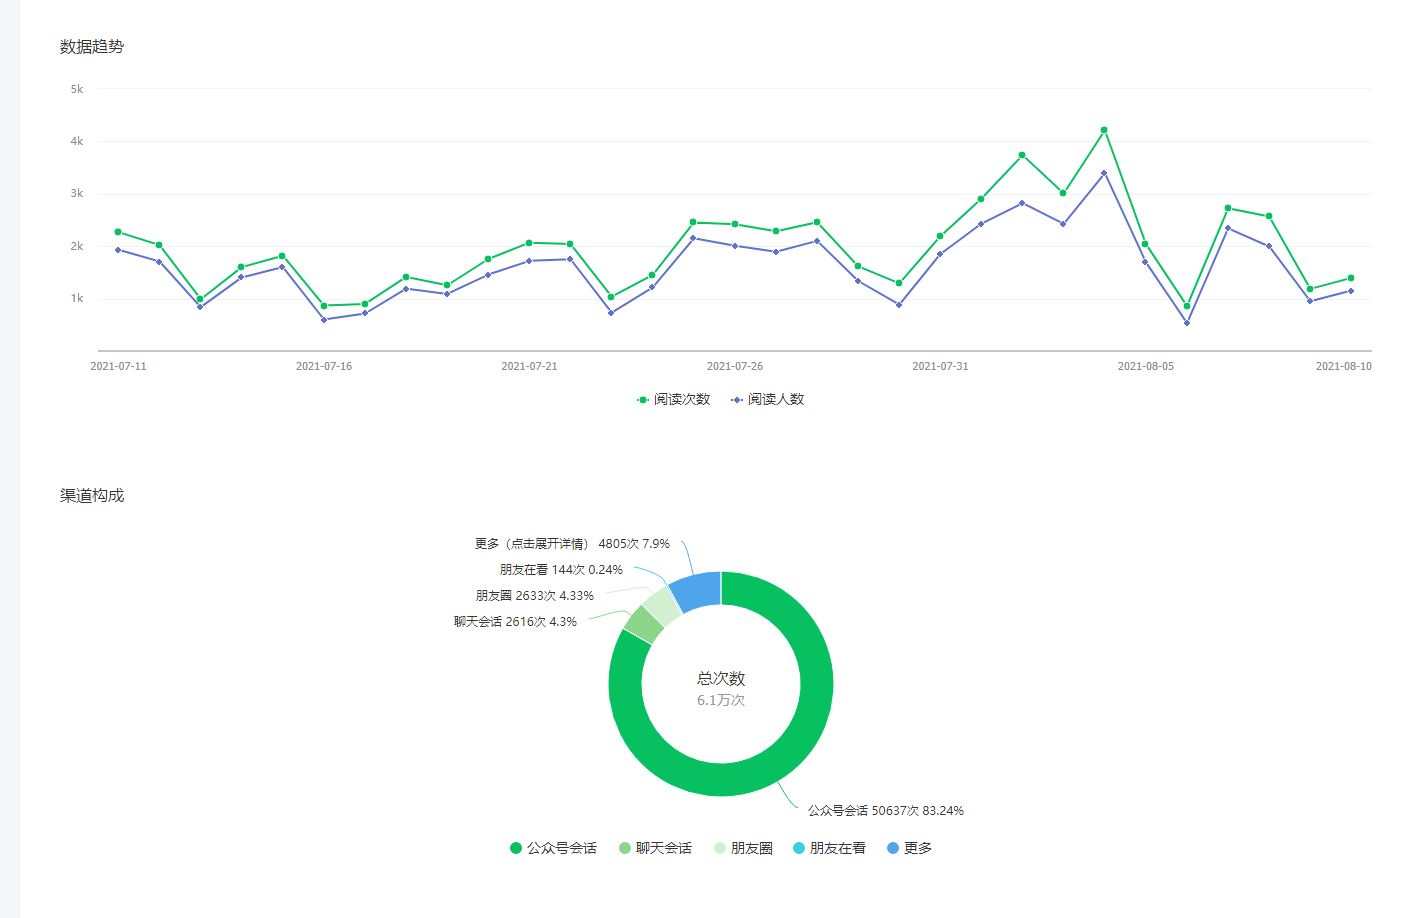Toggle 朋友在看 legend in donut chart
The image size is (1408, 918).
[829, 848]
